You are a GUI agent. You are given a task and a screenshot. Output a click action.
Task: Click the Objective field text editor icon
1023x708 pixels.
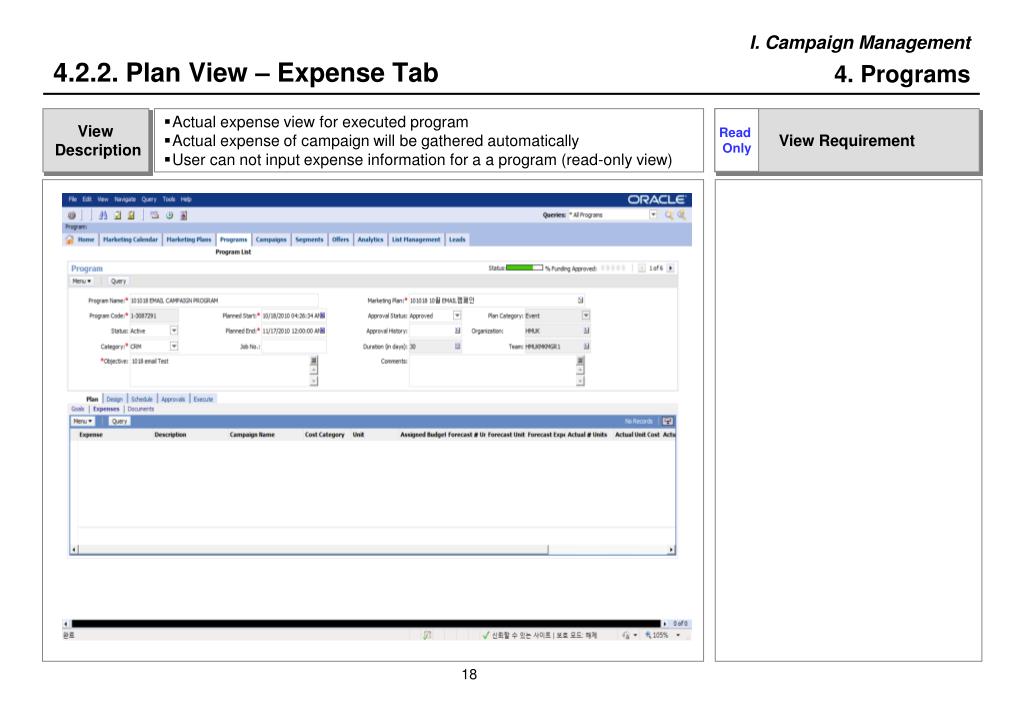(314, 361)
